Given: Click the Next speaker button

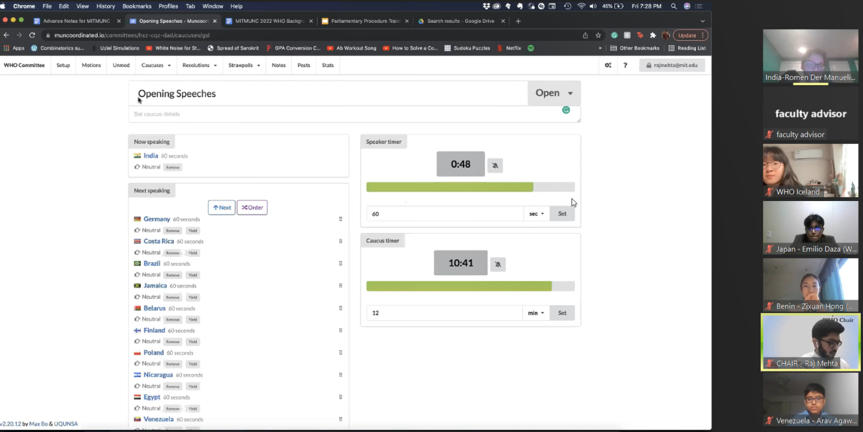Looking at the screenshot, I should coord(222,207).
